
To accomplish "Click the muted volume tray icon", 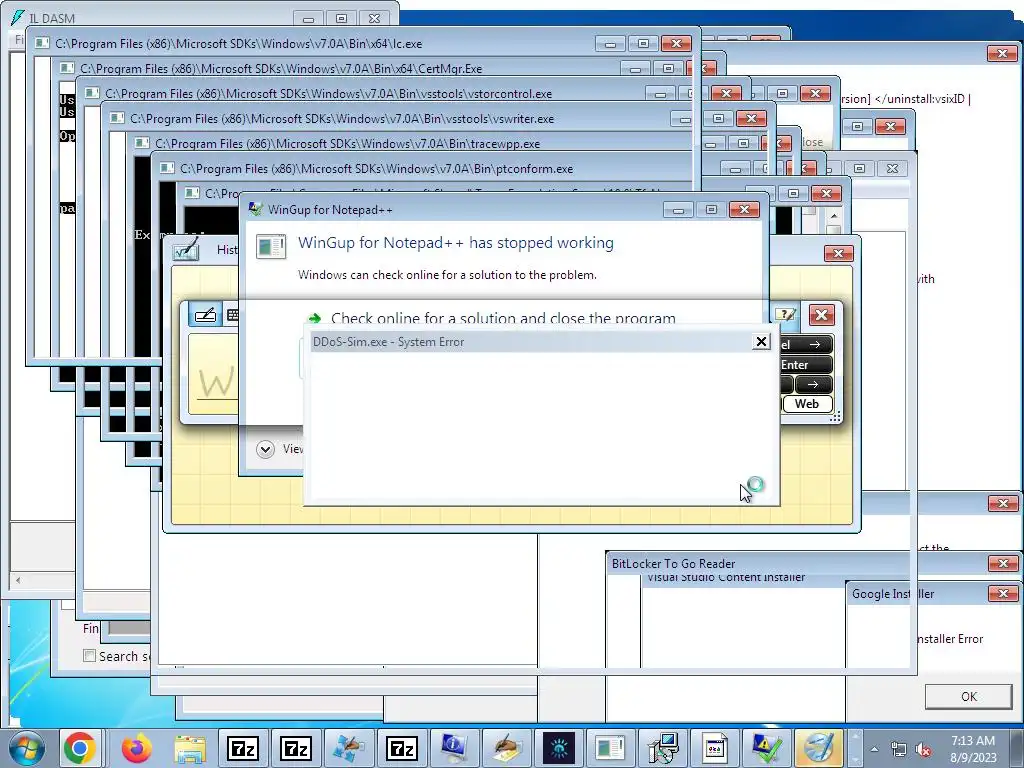I will [x=923, y=749].
